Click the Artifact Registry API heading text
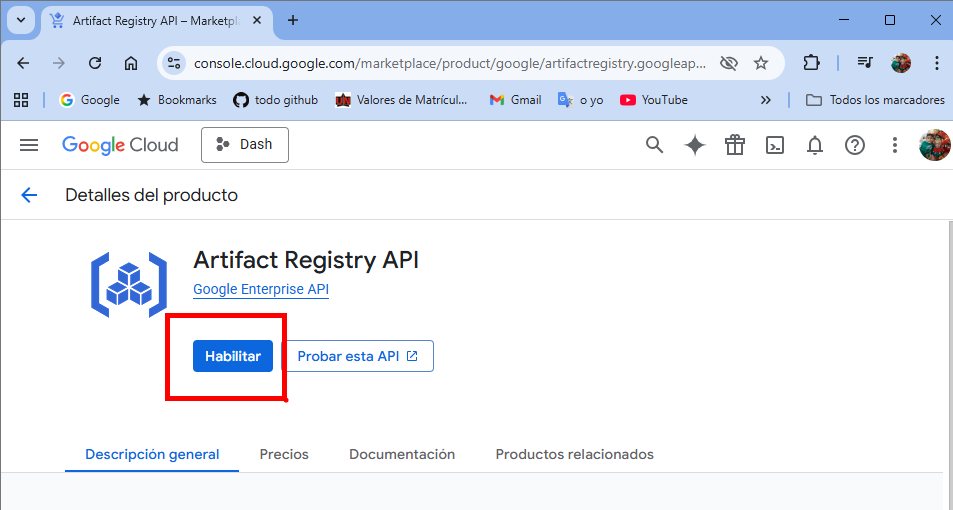Viewport: 953px width, 510px height. [x=306, y=260]
